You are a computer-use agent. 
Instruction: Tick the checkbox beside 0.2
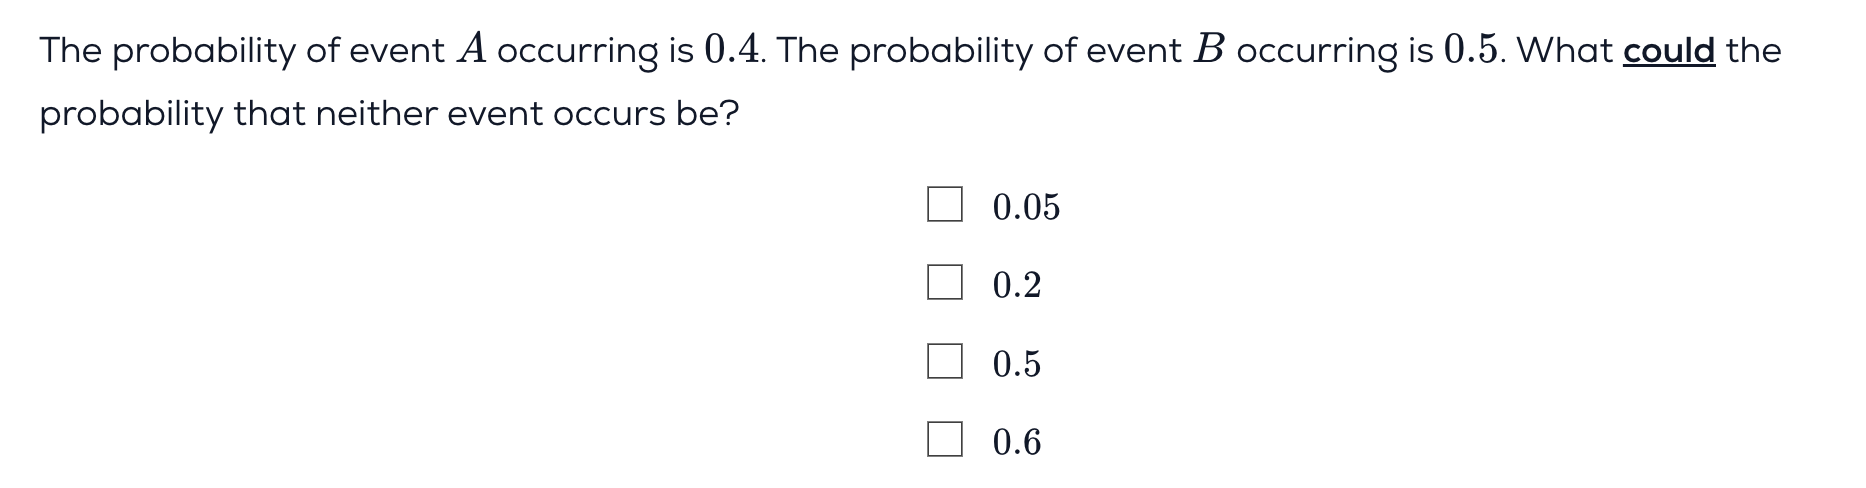tap(944, 282)
